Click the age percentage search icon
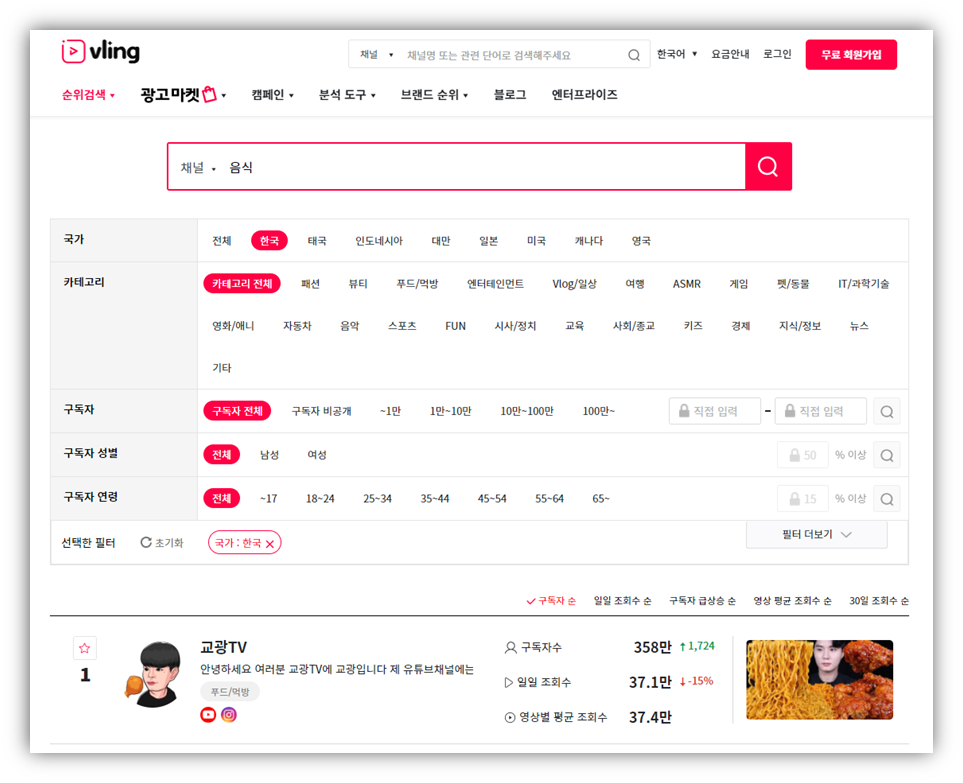Image resolution: width=963 pixels, height=783 pixels. (887, 499)
